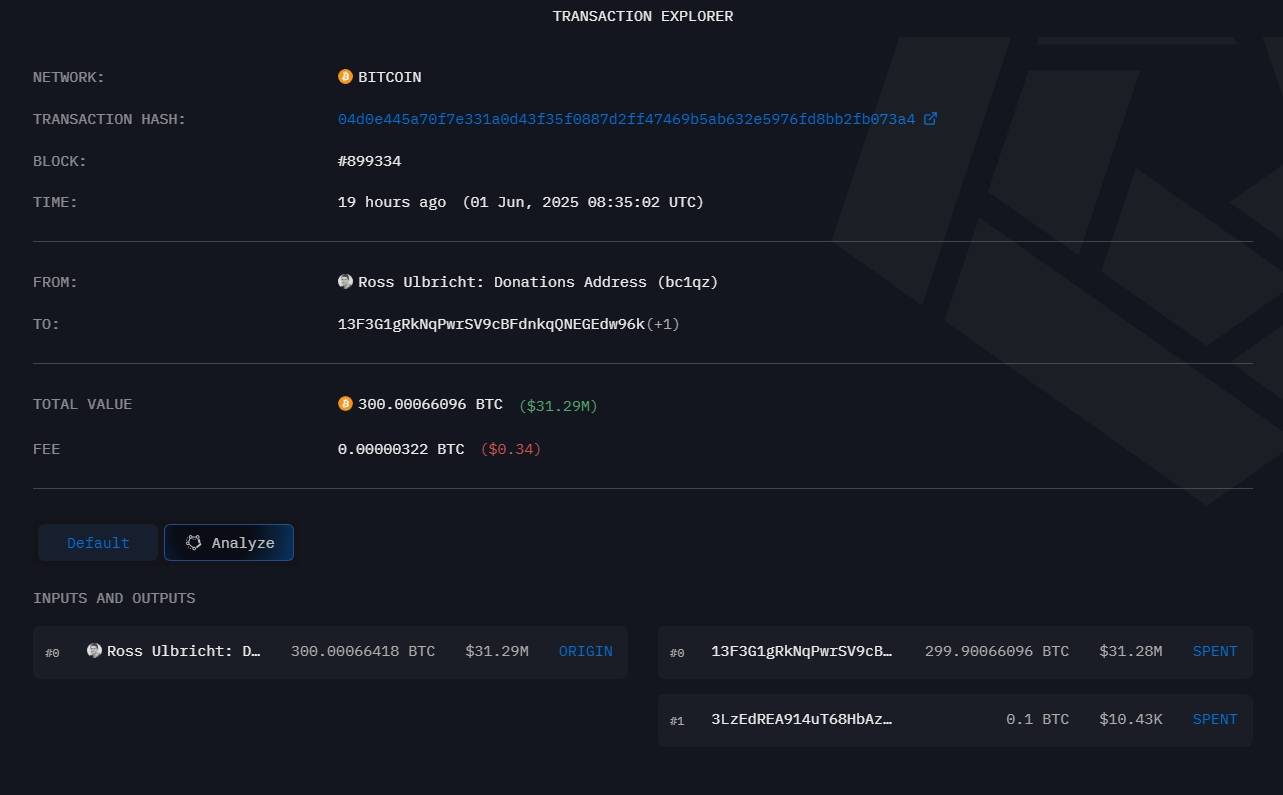Screen dimensions: 1283x795
Task: Click the TRANSACTION EXPLORER heading
Action: pyautogui.click(x=643, y=16)
